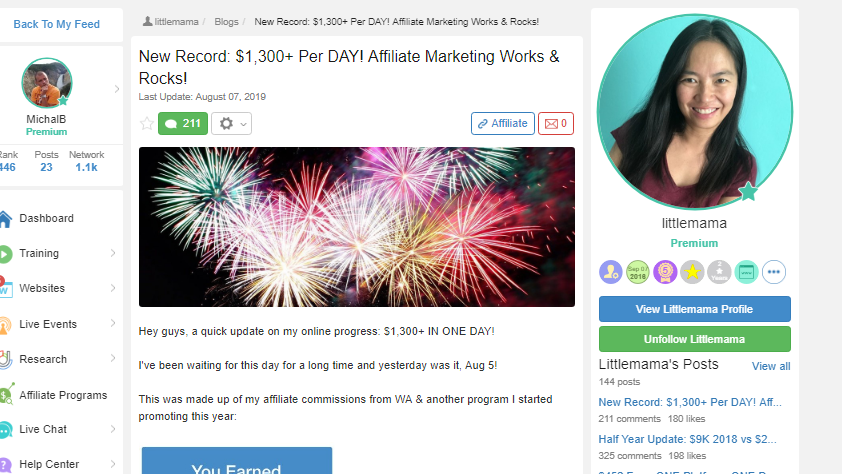Click View all posts link

click(x=771, y=366)
